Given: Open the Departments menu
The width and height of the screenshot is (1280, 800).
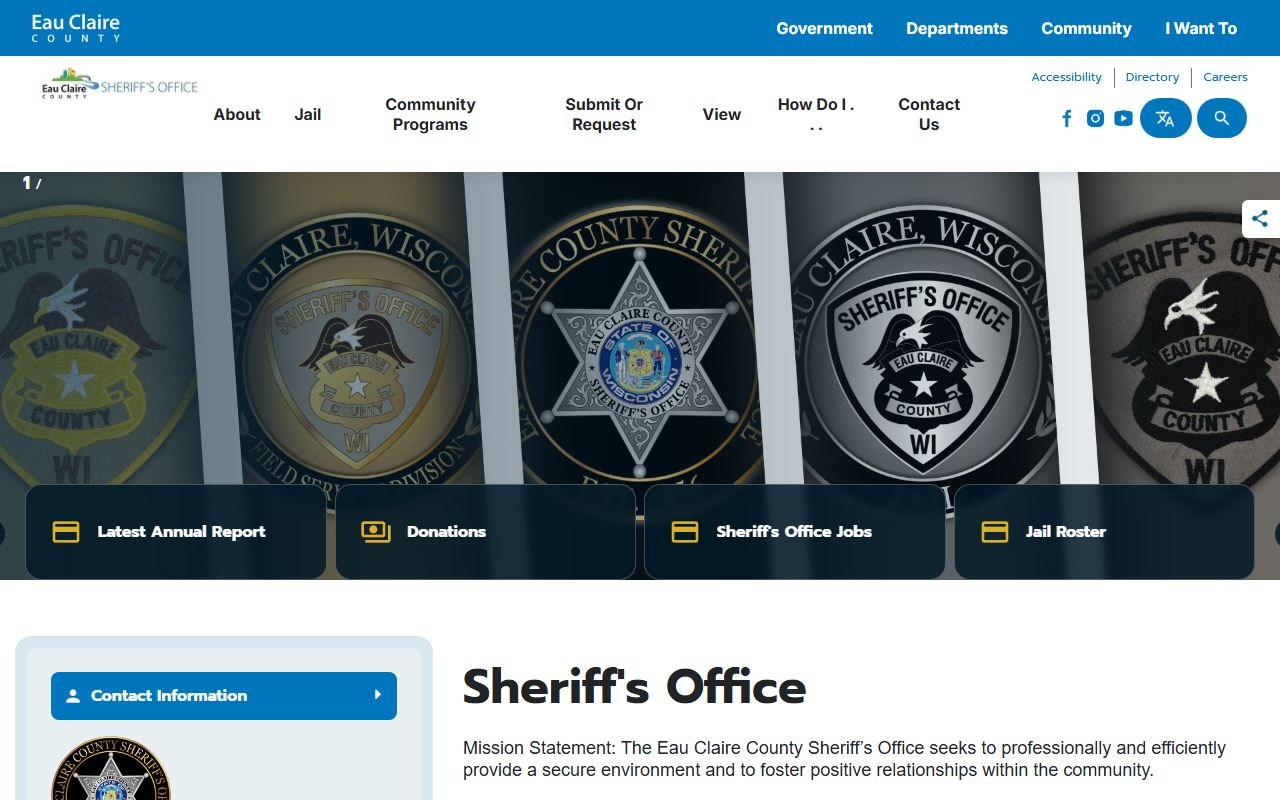Looking at the screenshot, I should pyautogui.click(x=957, y=28).
